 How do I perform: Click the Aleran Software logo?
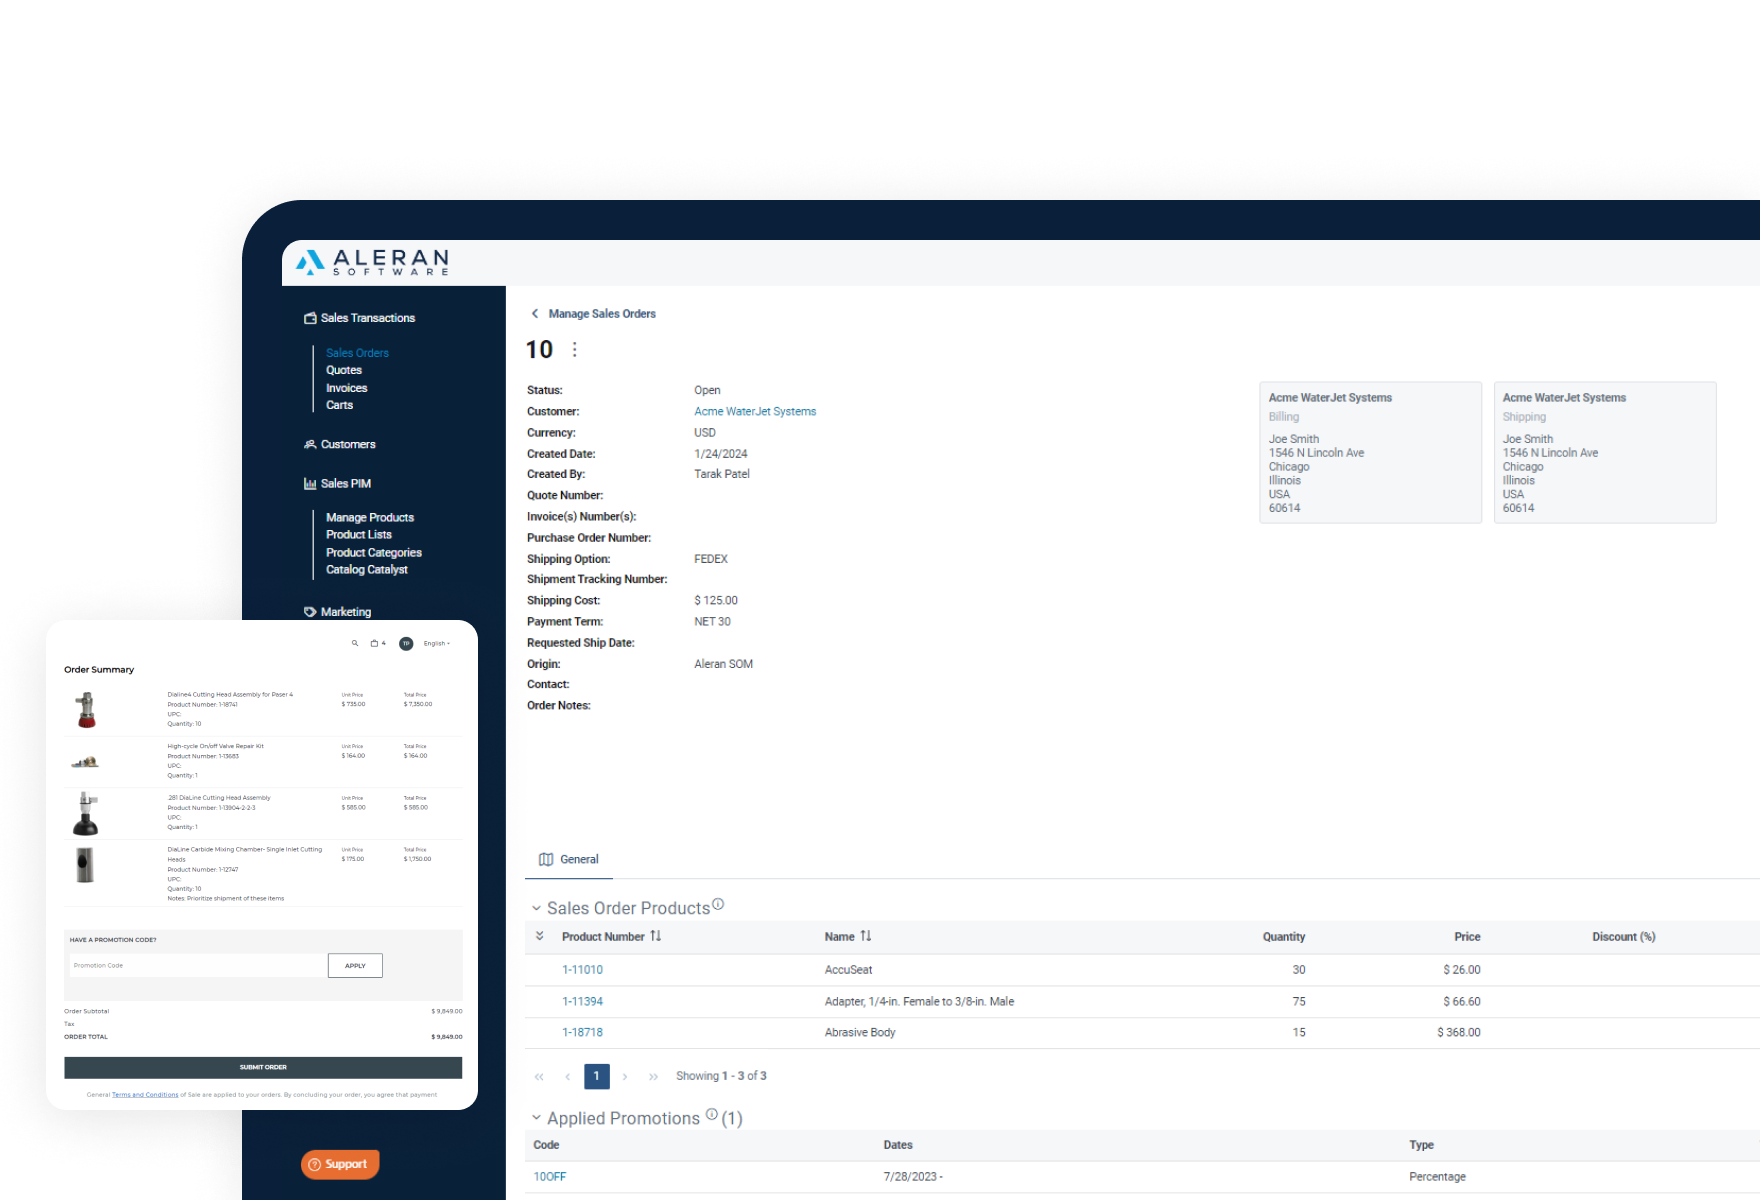[372, 262]
